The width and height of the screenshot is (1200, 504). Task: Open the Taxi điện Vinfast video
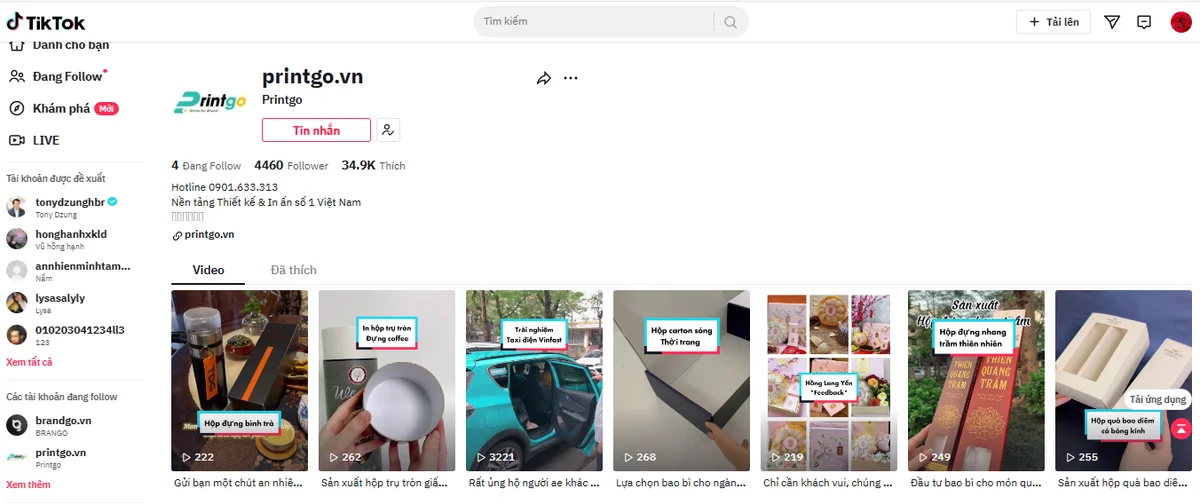[x=534, y=380]
